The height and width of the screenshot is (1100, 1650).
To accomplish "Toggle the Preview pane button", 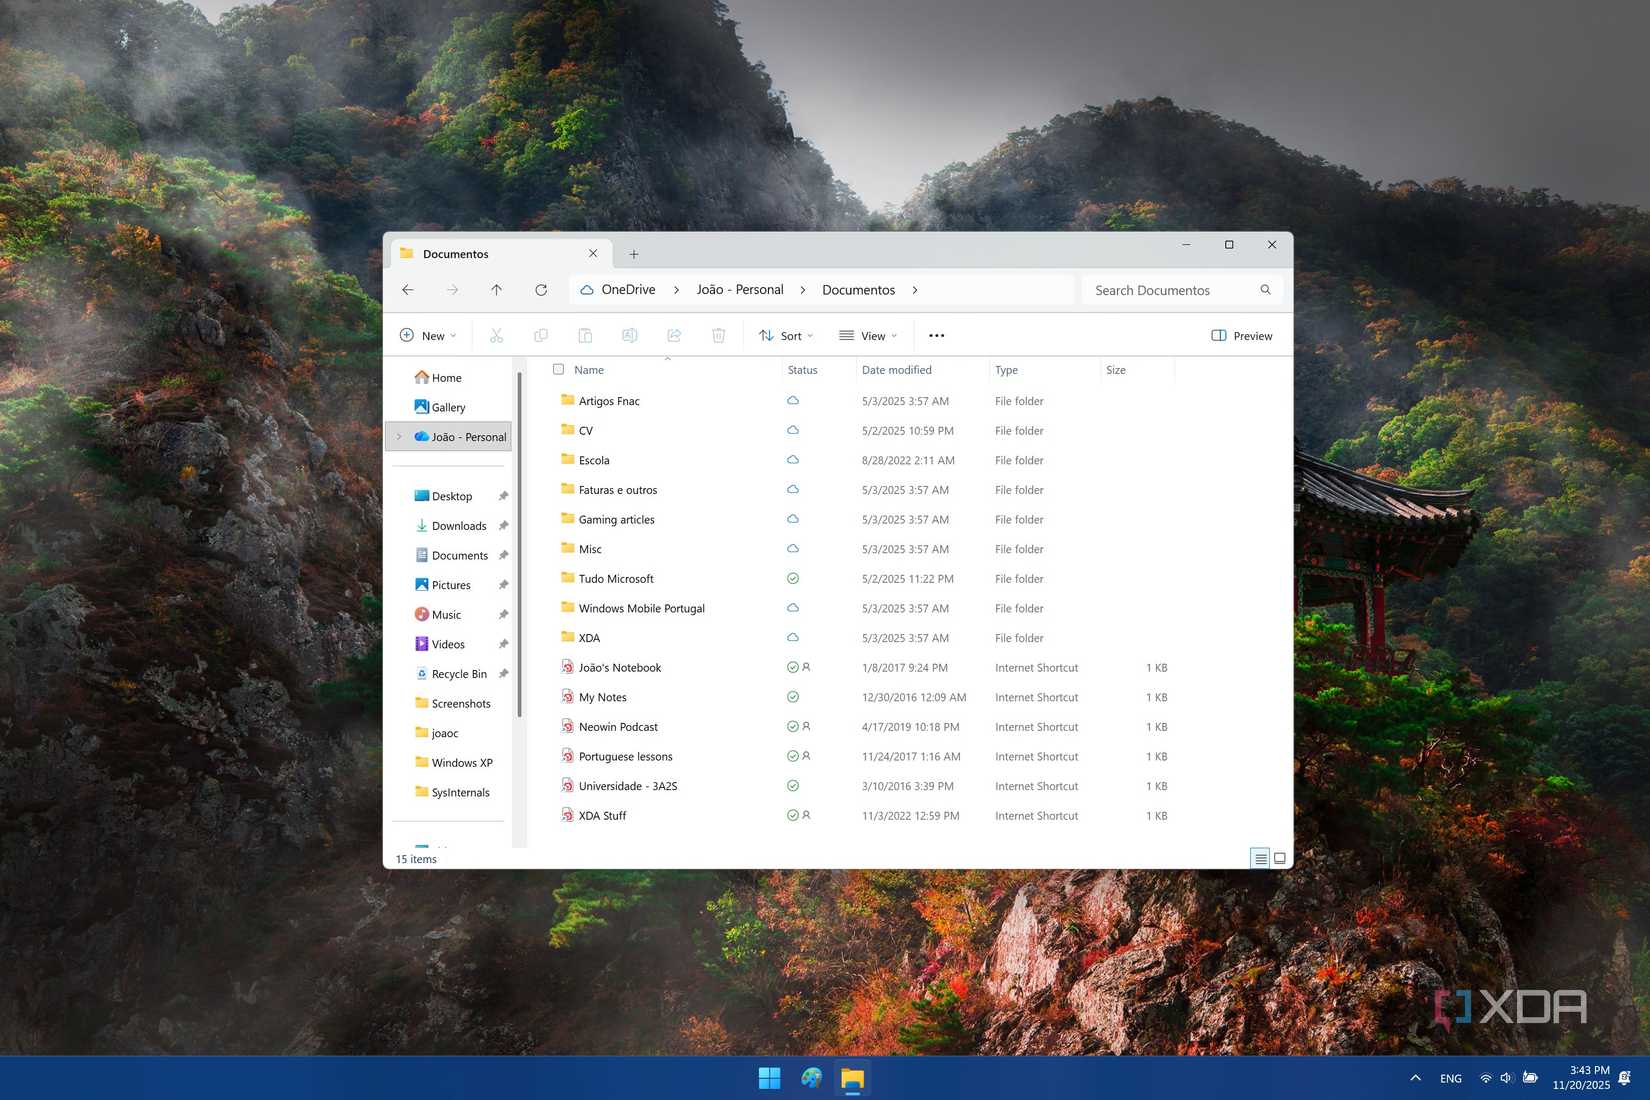I will [x=1242, y=336].
